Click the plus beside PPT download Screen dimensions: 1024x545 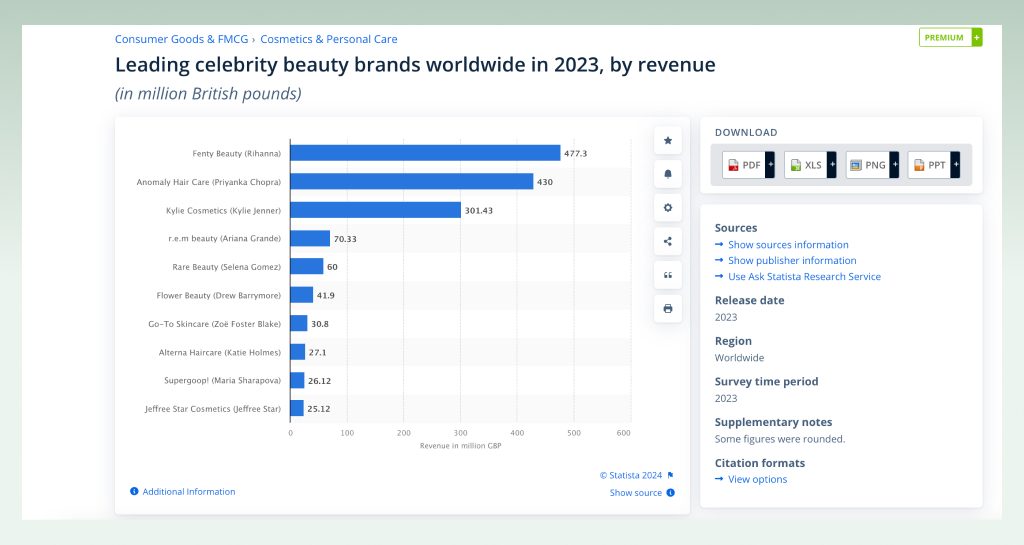pyautogui.click(x=955, y=165)
